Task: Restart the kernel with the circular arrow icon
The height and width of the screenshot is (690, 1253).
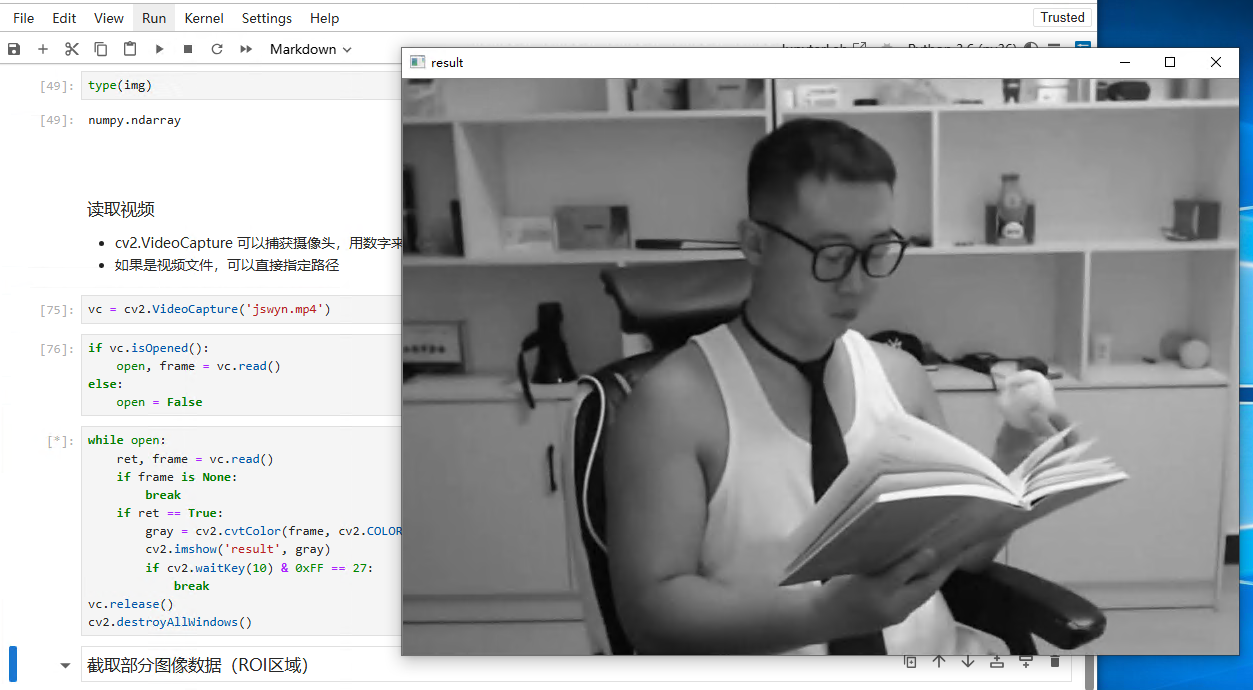Action: tap(217, 49)
